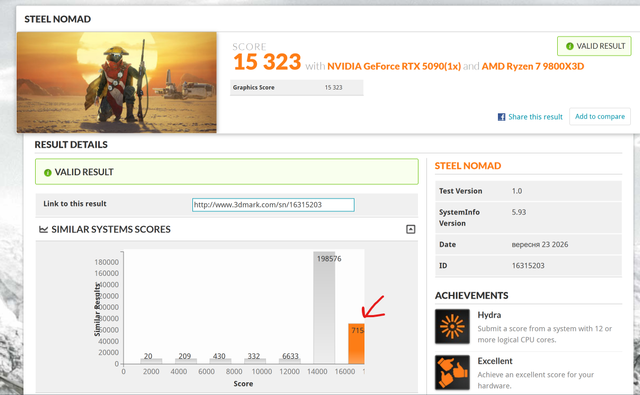640x395 pixels.
Task: Click the Excellent achievement title
Action: click(495, 361)
